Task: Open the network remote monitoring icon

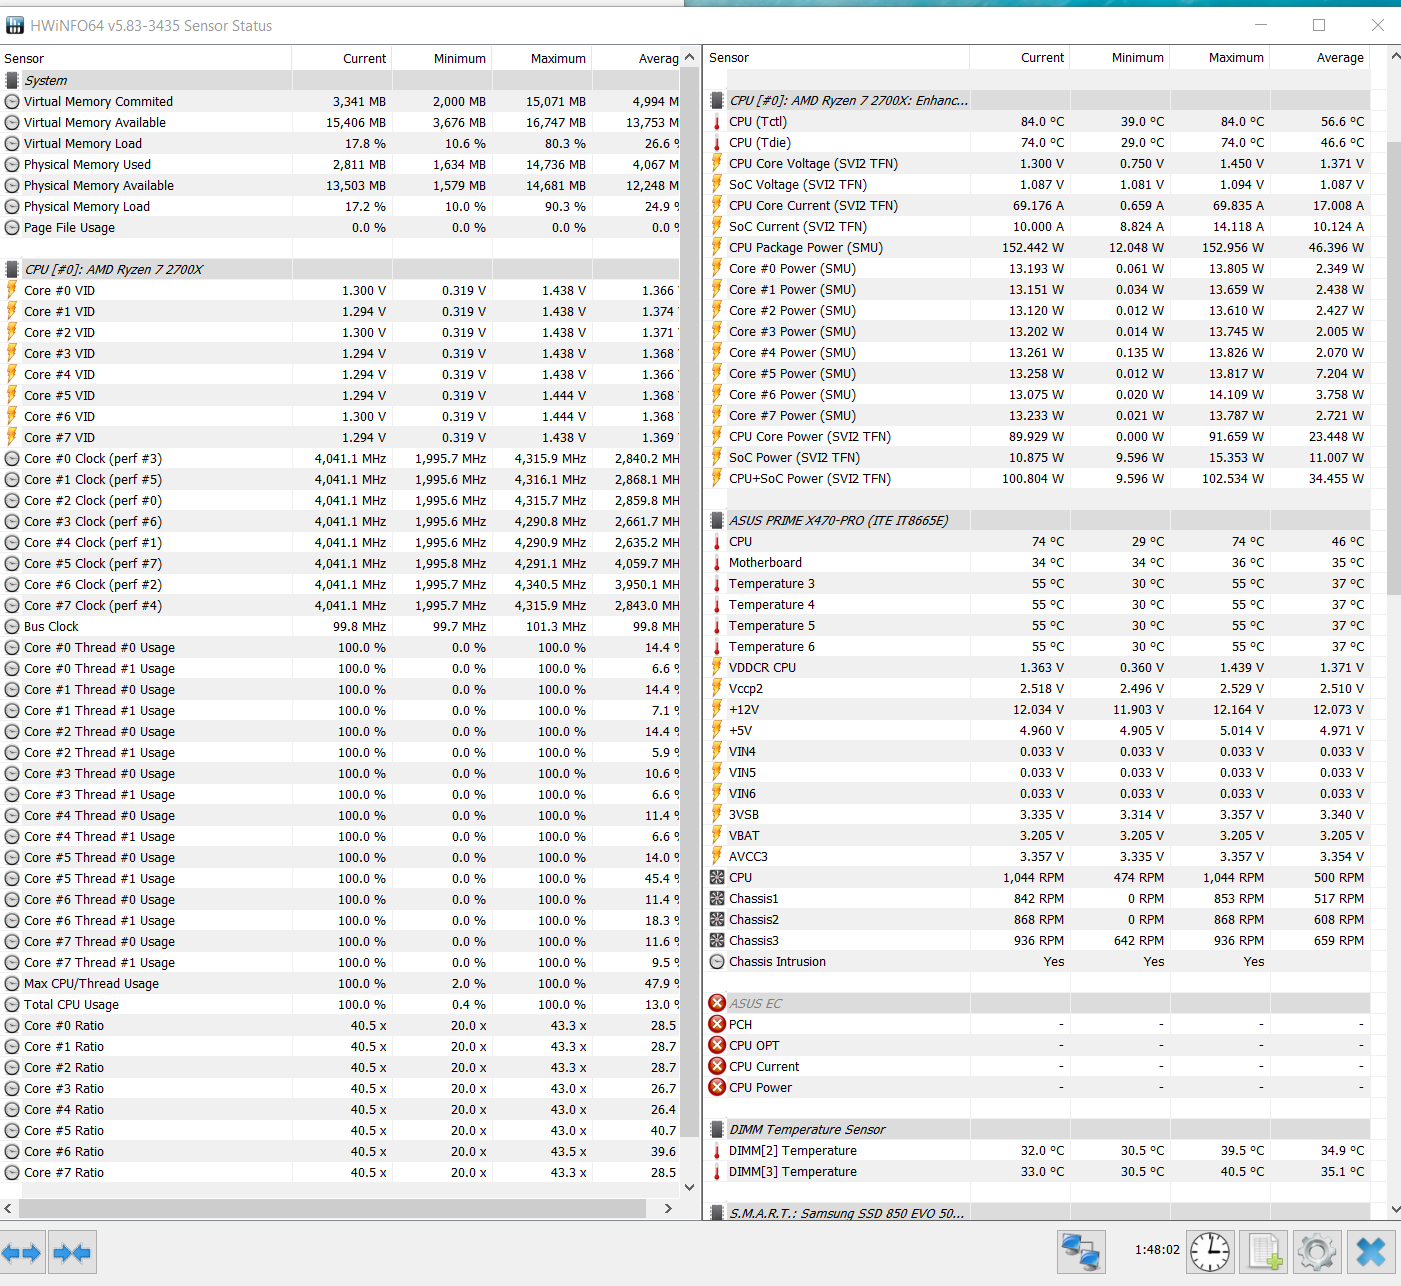Action: (x=1081, y=1251)
